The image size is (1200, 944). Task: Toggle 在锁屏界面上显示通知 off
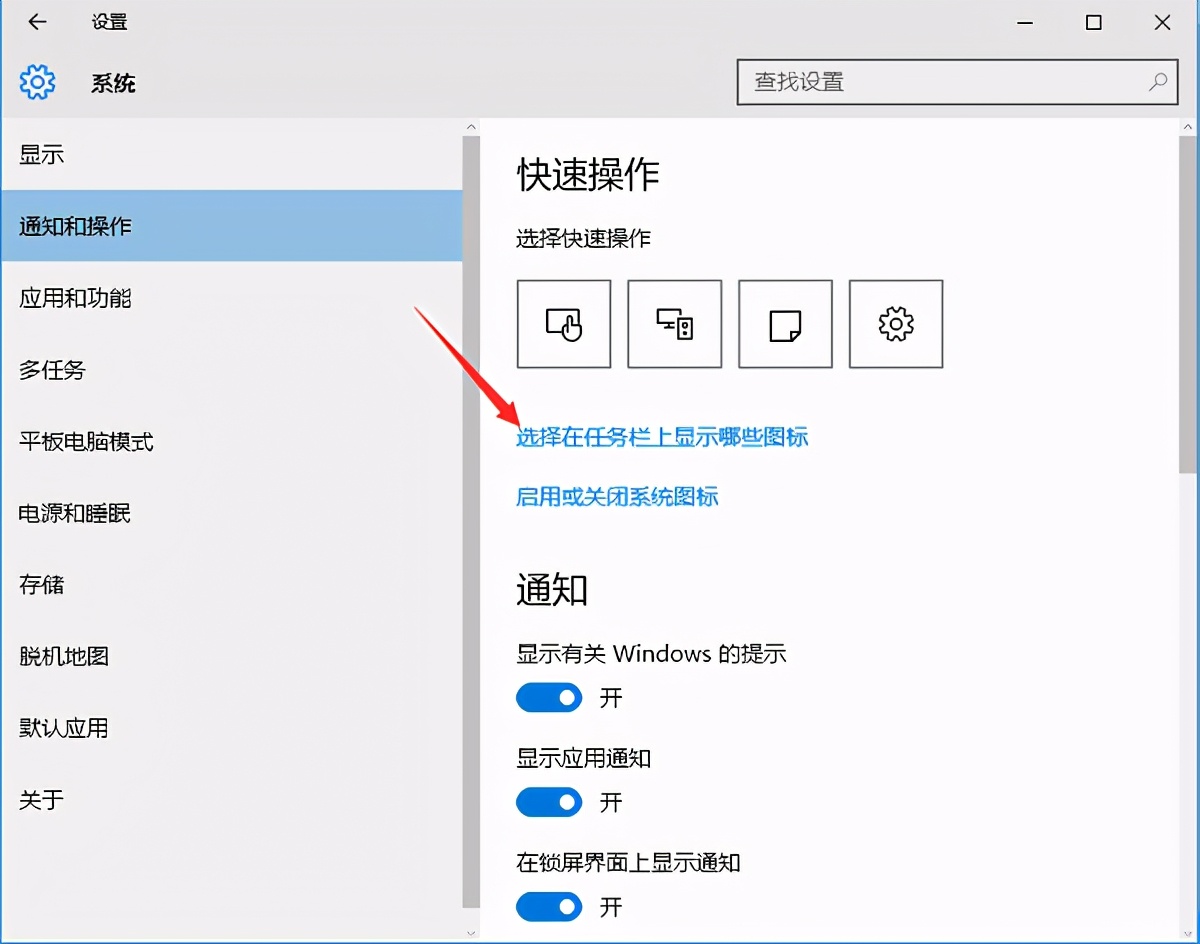pyautogui.click(x=549, y=907)
